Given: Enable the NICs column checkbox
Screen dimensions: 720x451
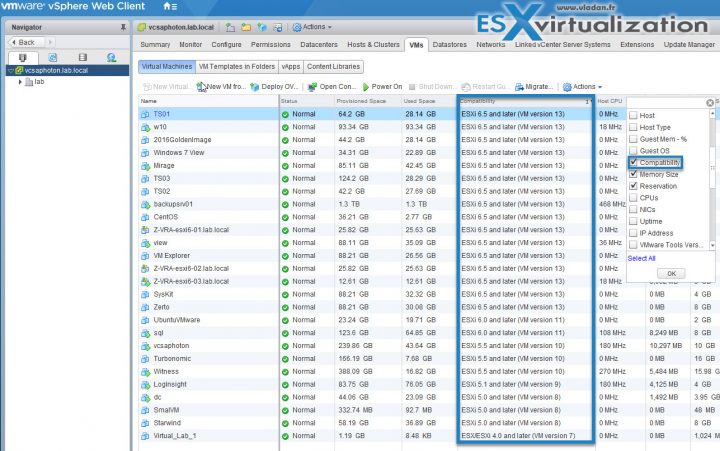Looking at the screenshot, I should 633,209.
